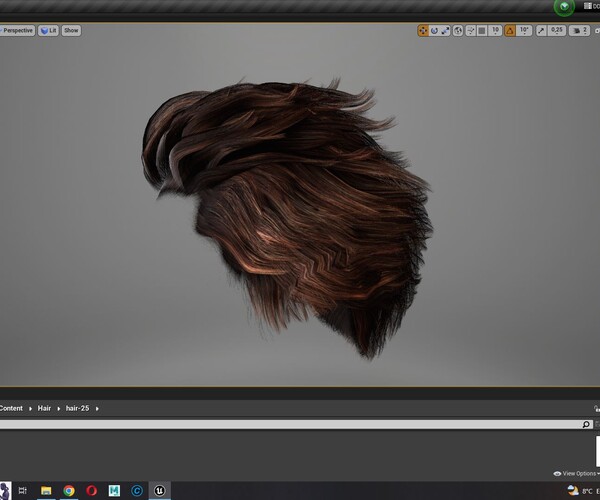Open Google Chrome from taskbar
Viewport: 600px width, 500px height.
69,490
